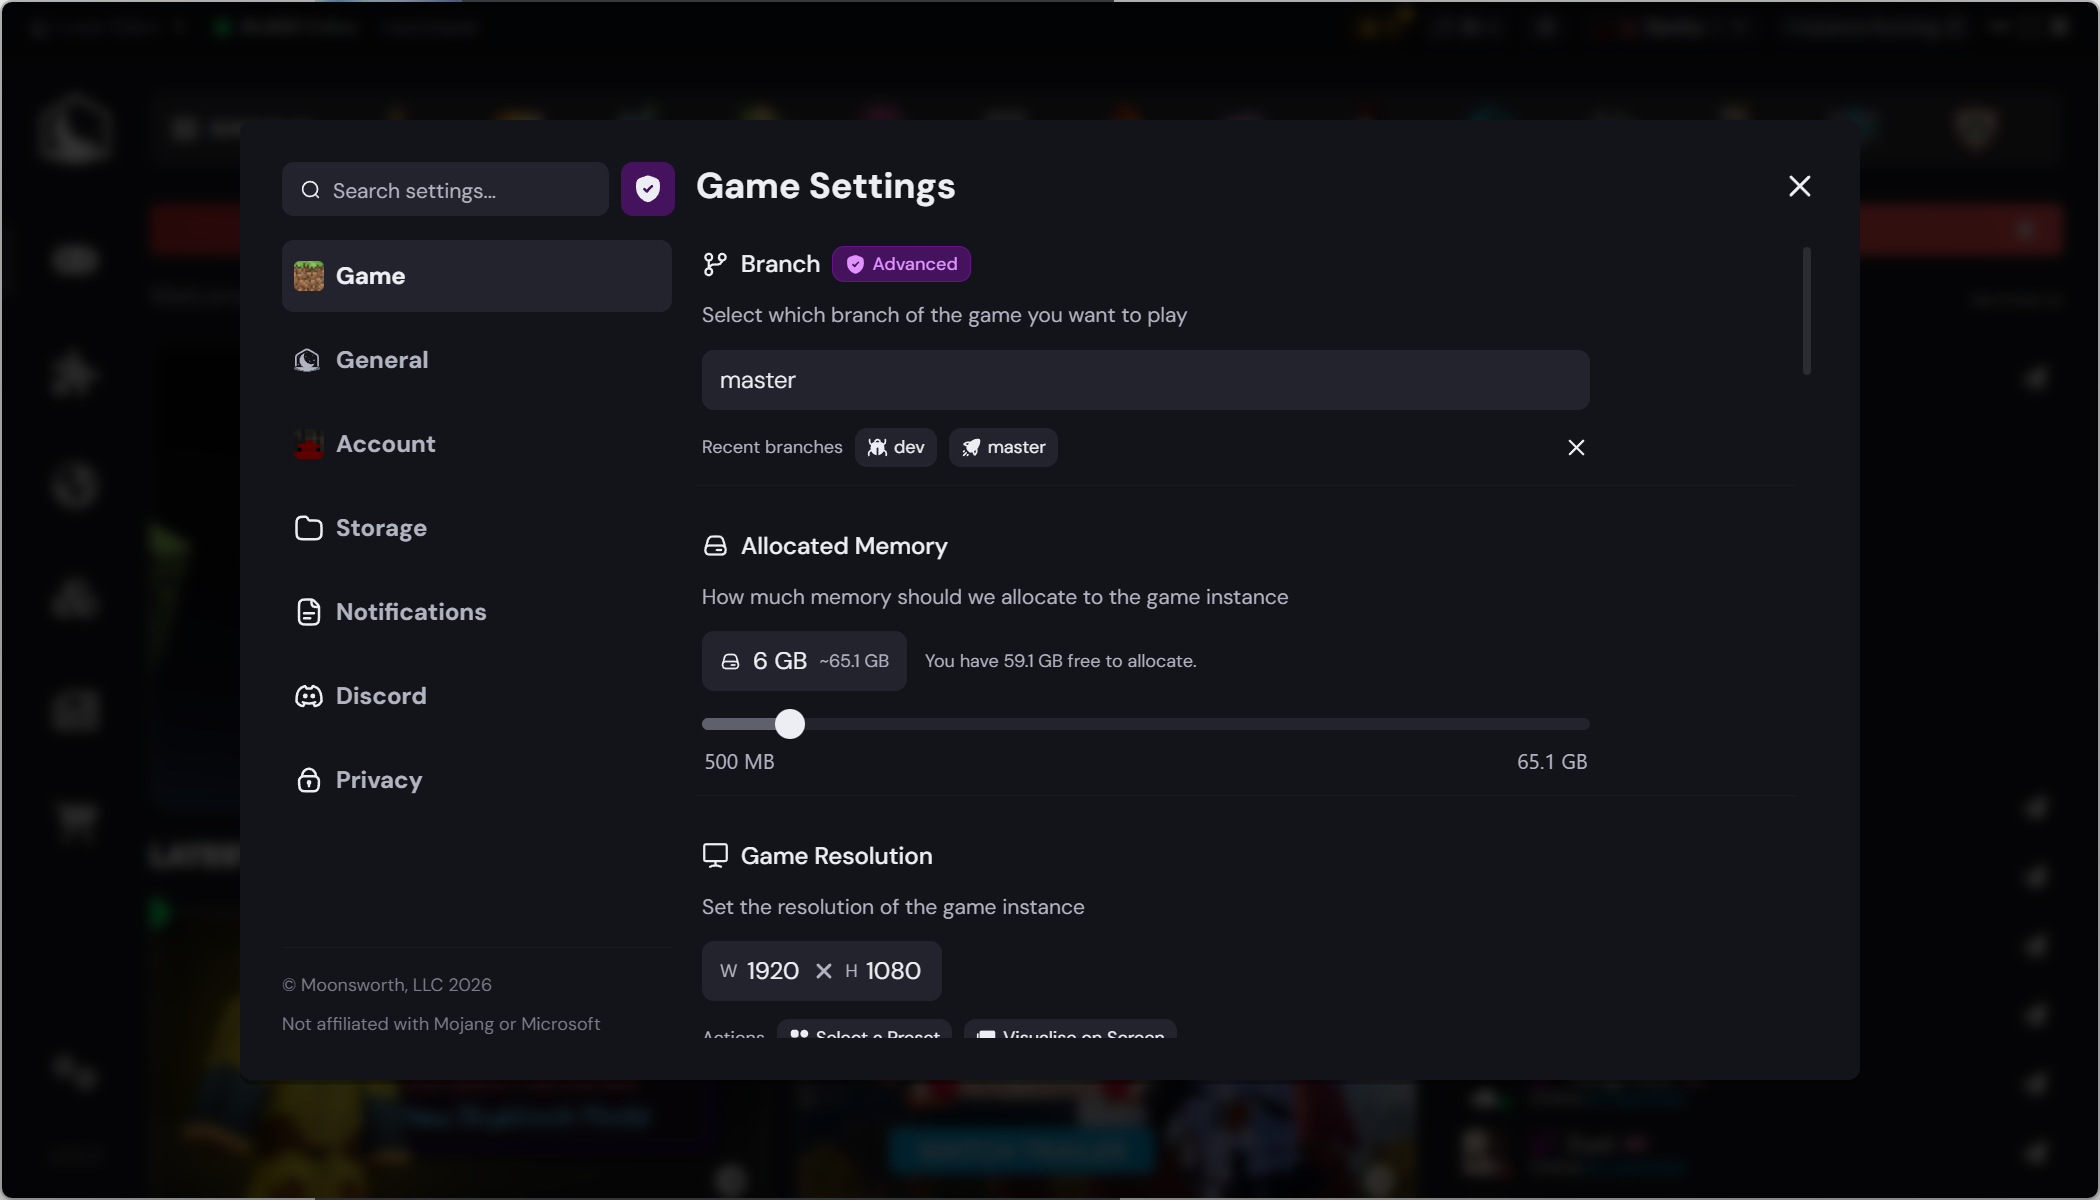Image resolution: width=2100 pixels, height=1200 pixels.
Task: Click the Advanced badge next to Branch
Action: (x=901, y=264)
